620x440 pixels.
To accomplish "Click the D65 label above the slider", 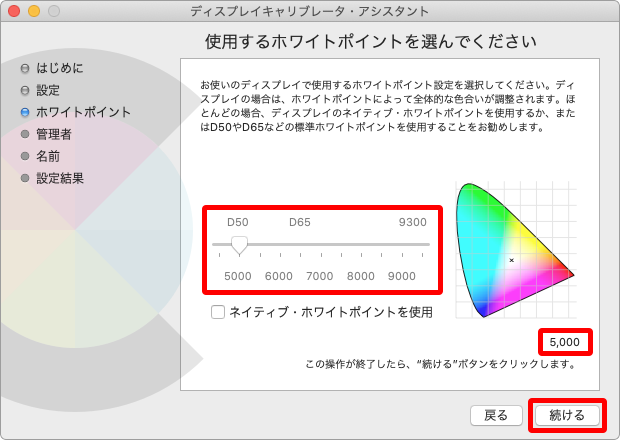I will coord(302,222).
